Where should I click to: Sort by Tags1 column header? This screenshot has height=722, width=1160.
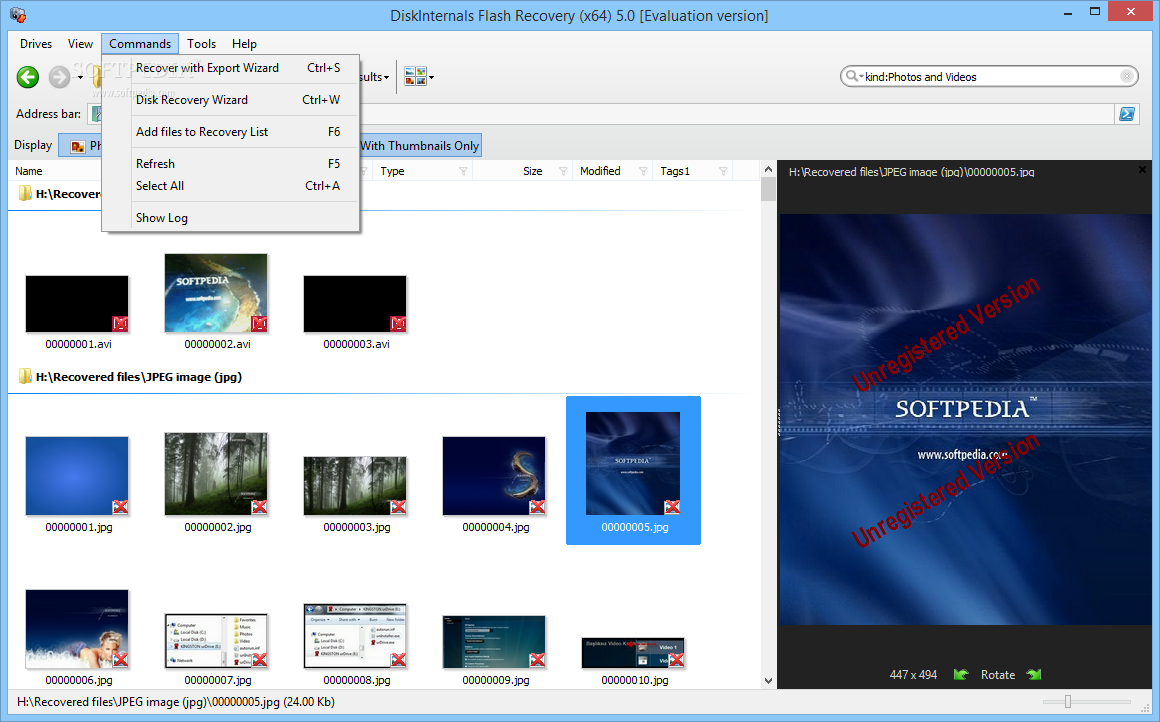tap(675, 171)
